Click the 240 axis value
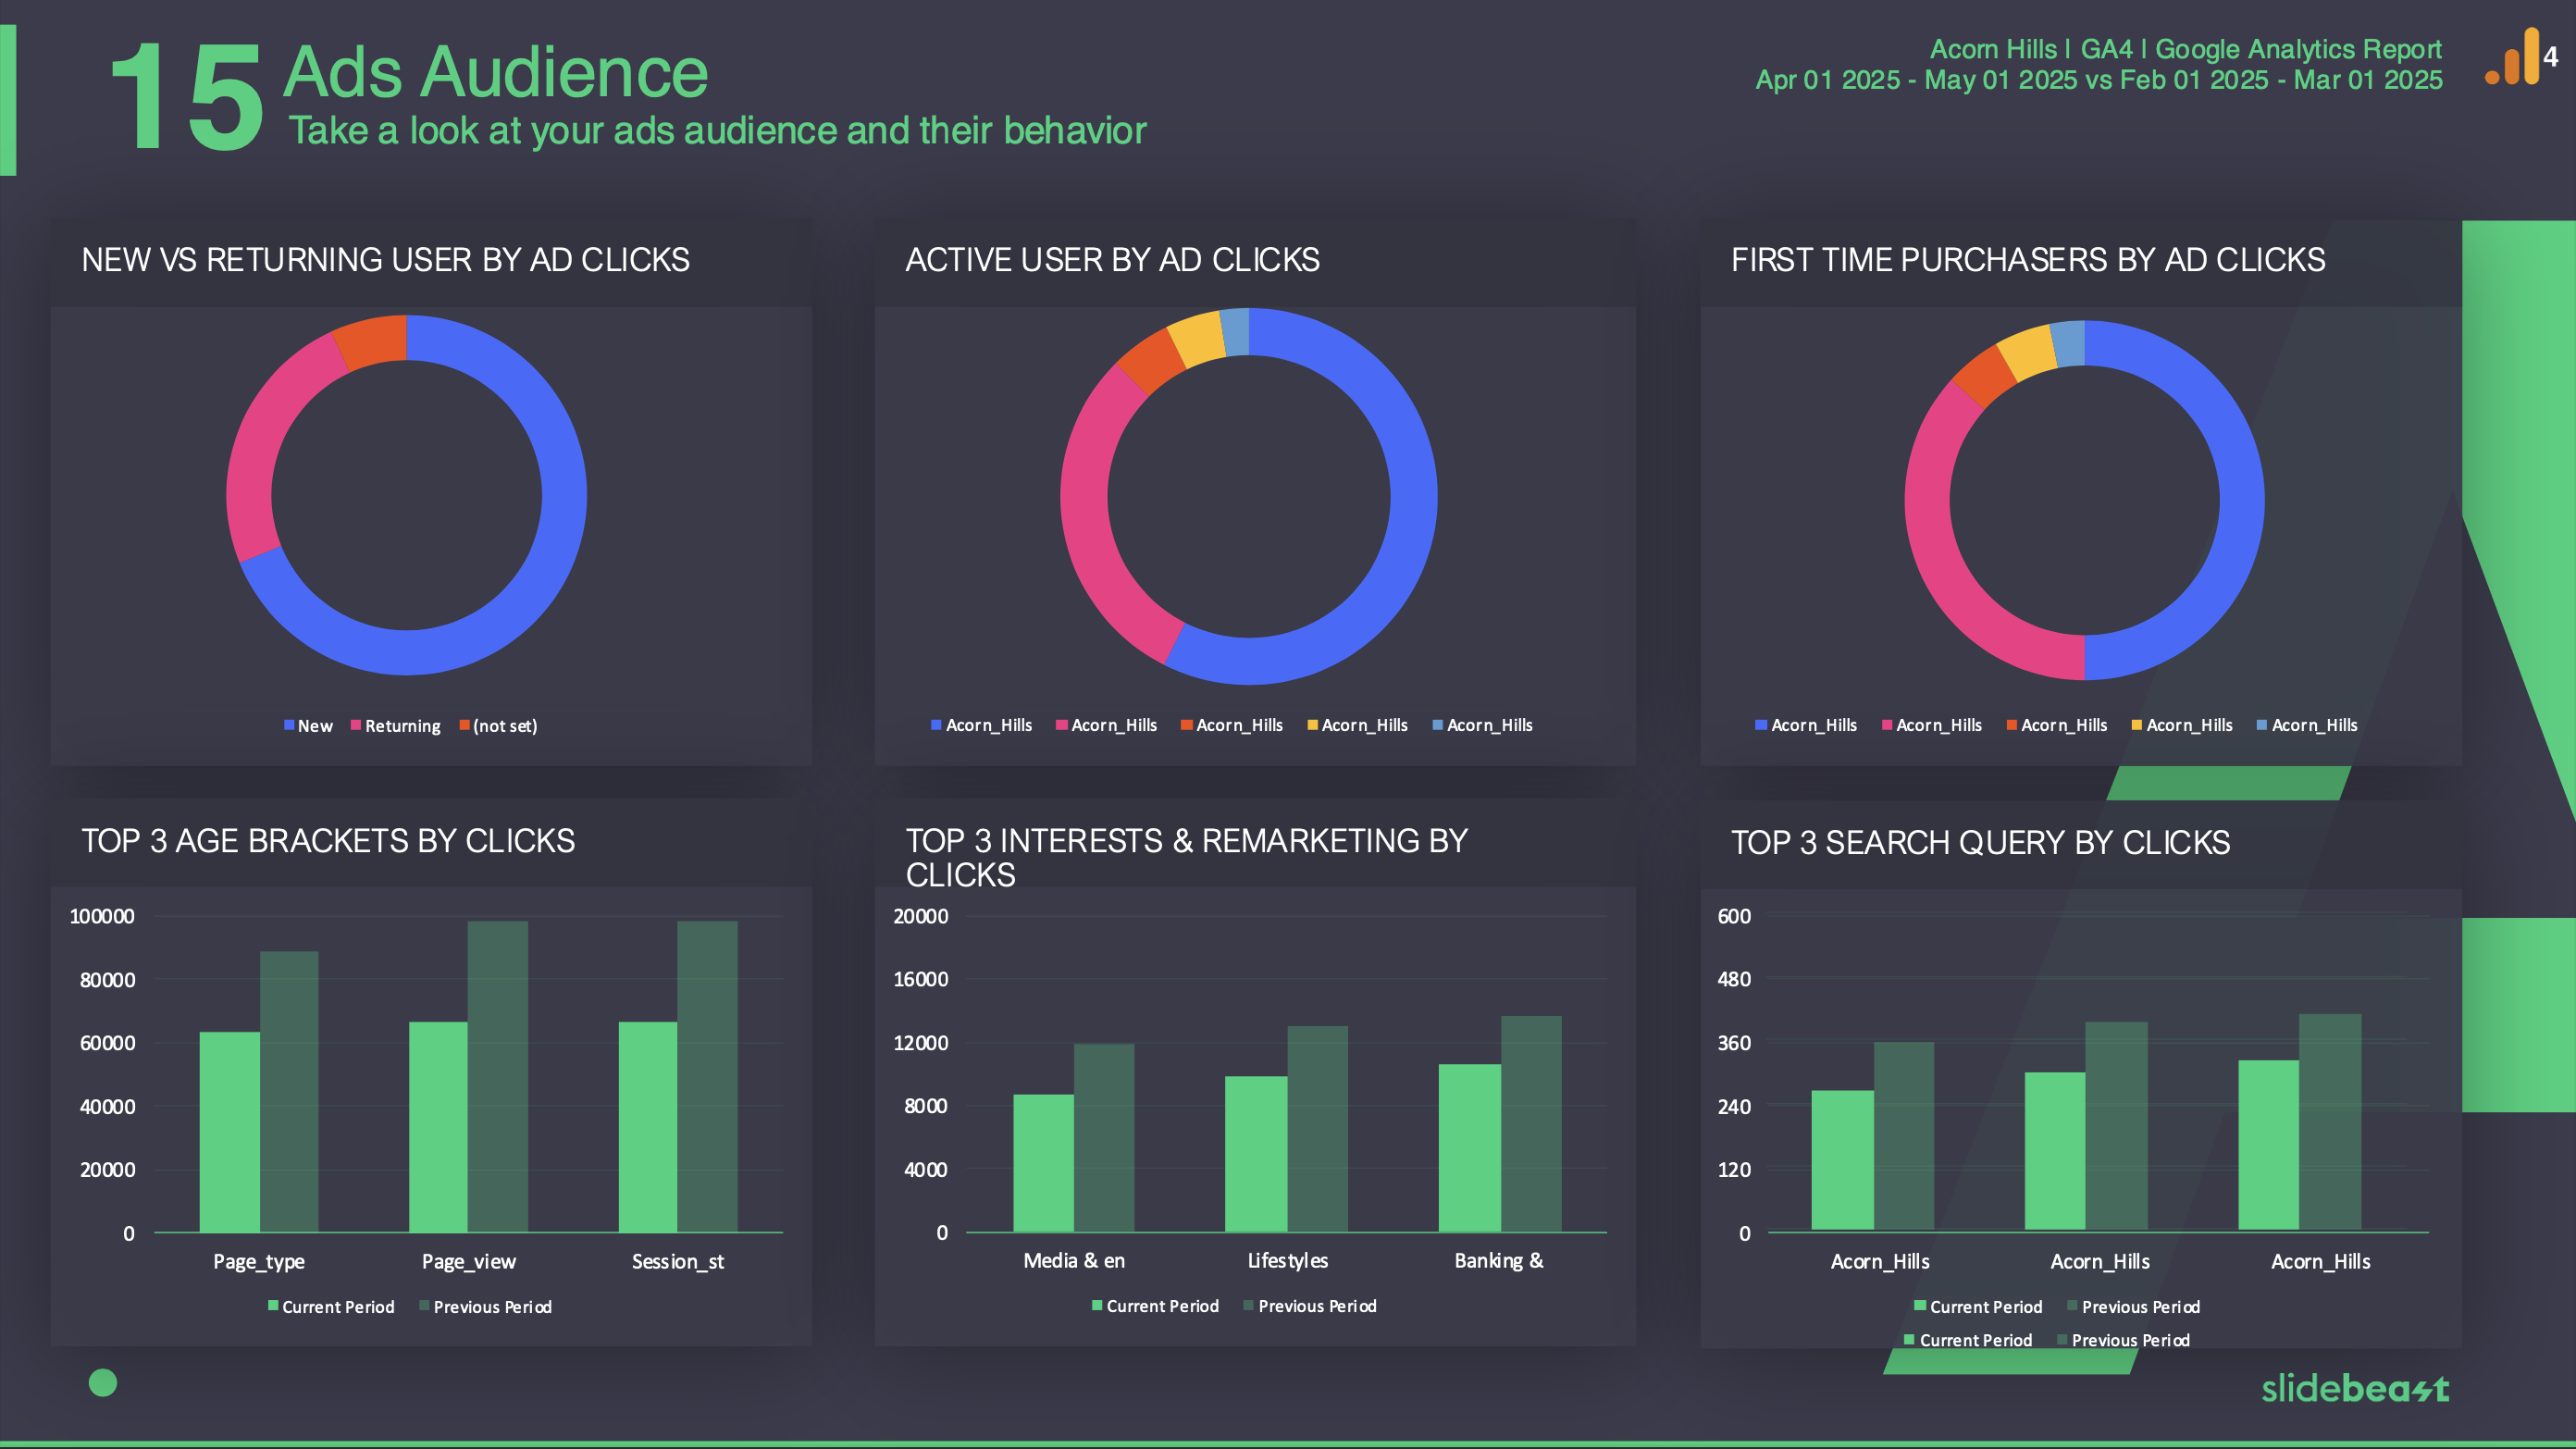 (x=1734, y=1107)
